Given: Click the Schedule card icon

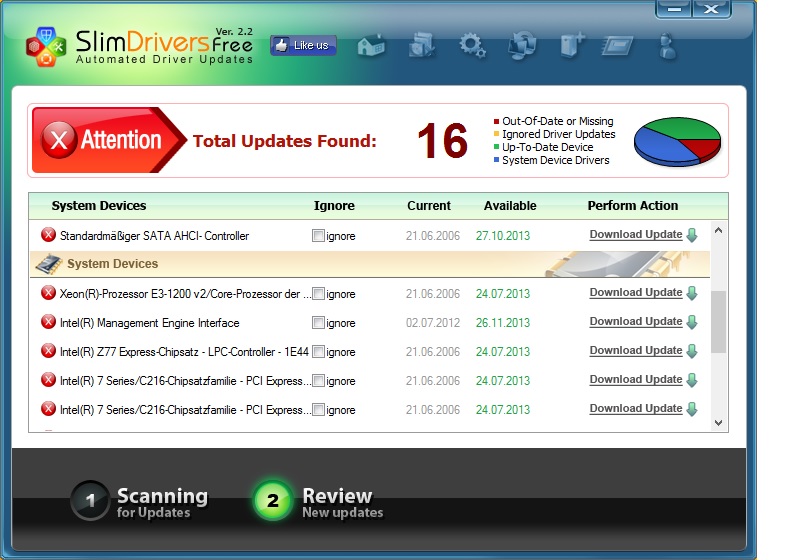Looking at the screenshot, I should coord(617,46).
